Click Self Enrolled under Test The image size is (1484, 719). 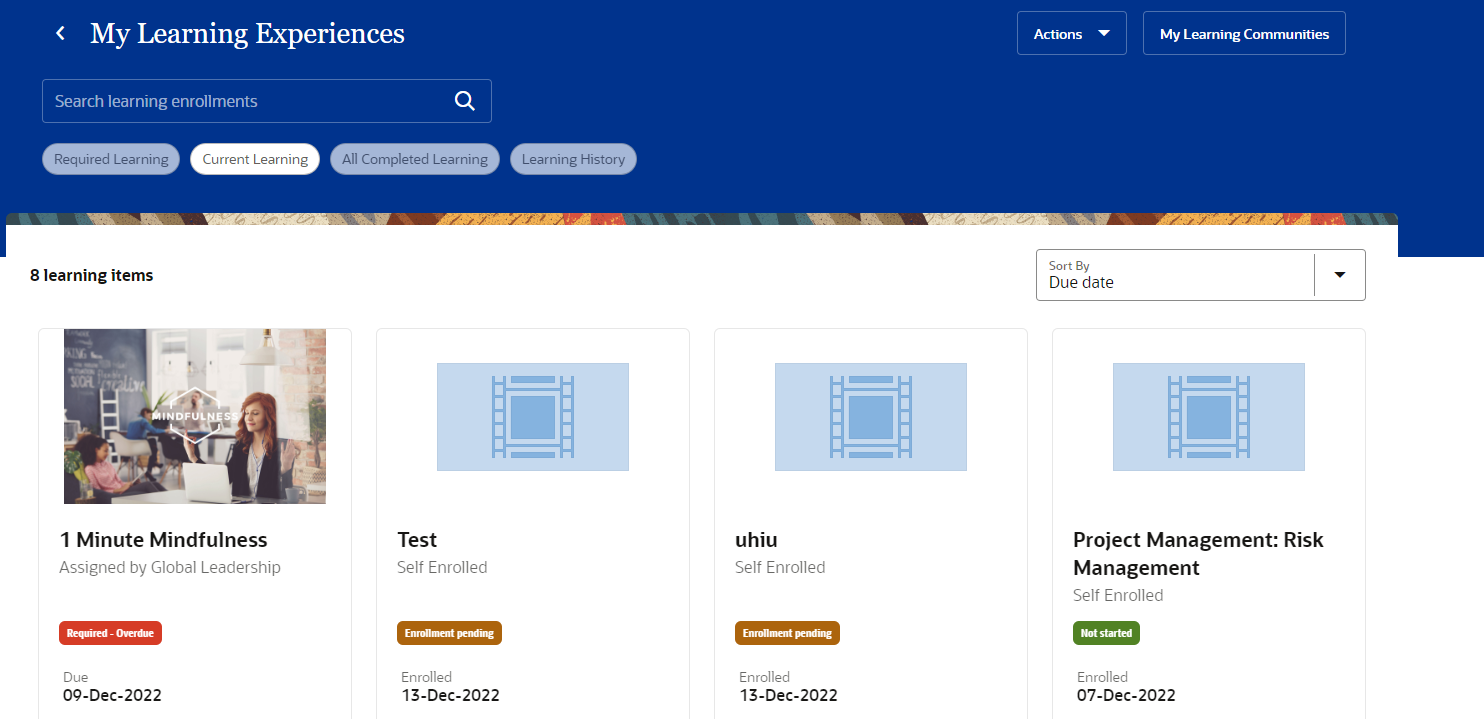coord(442,567)
